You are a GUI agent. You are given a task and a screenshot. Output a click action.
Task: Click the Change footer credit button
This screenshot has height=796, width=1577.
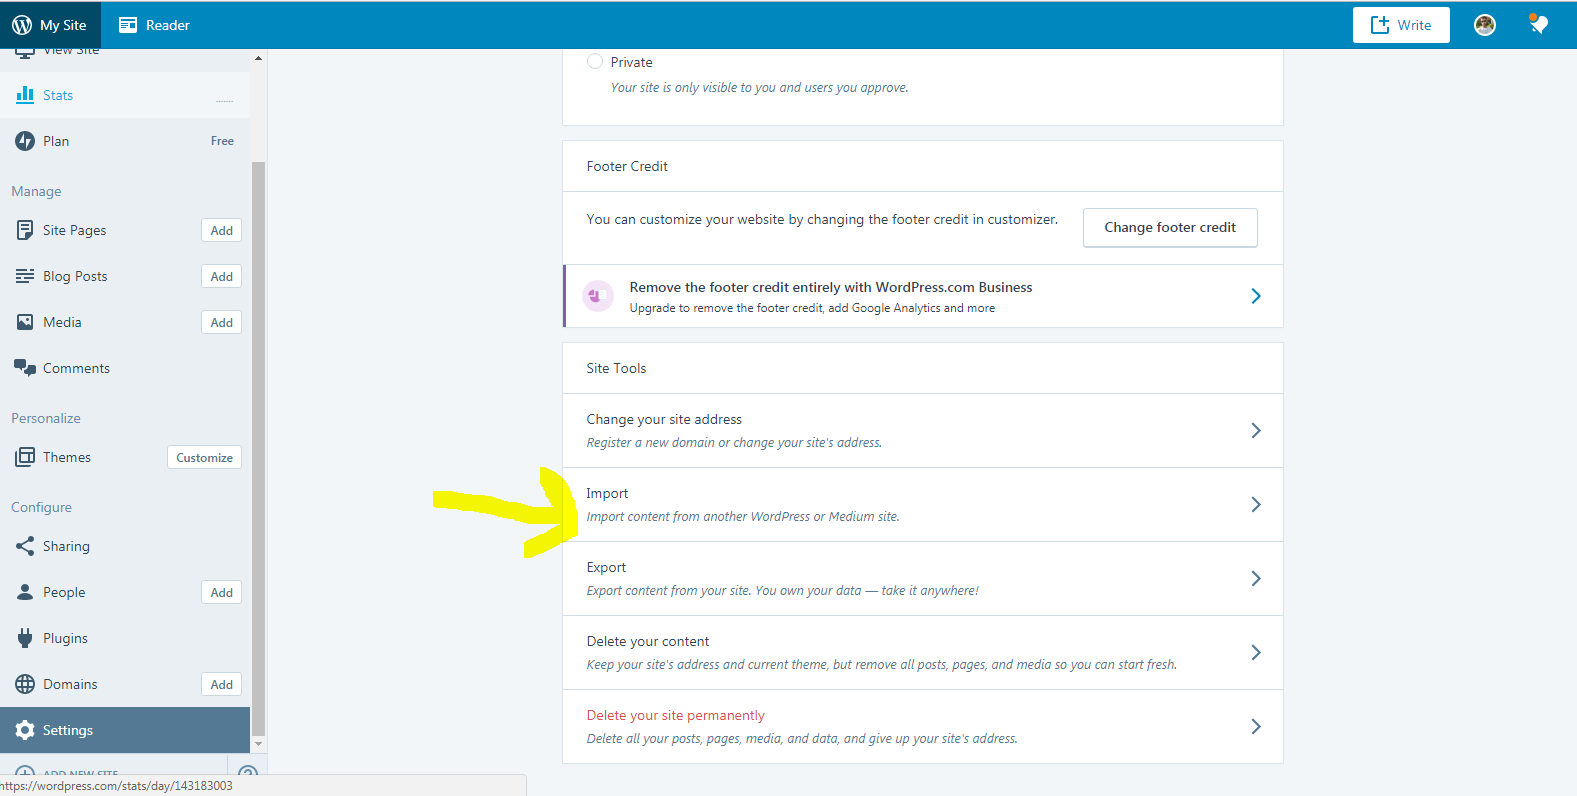tap(1169, 228)
